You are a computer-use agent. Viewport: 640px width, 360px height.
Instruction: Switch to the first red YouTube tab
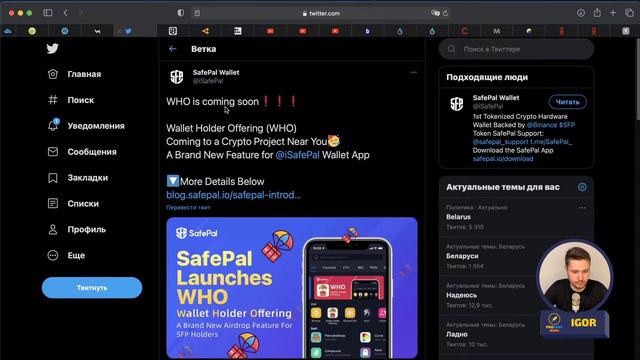pos(270,31)
